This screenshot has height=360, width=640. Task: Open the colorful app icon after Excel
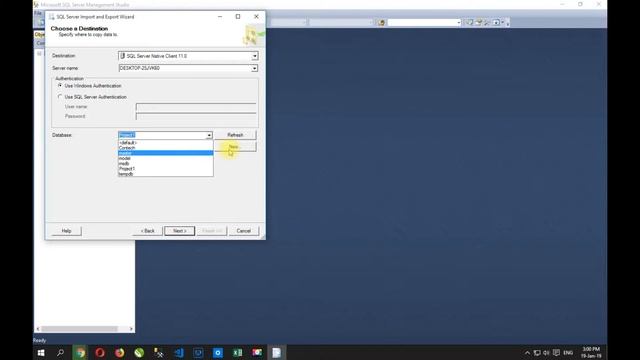click(257, 353)
